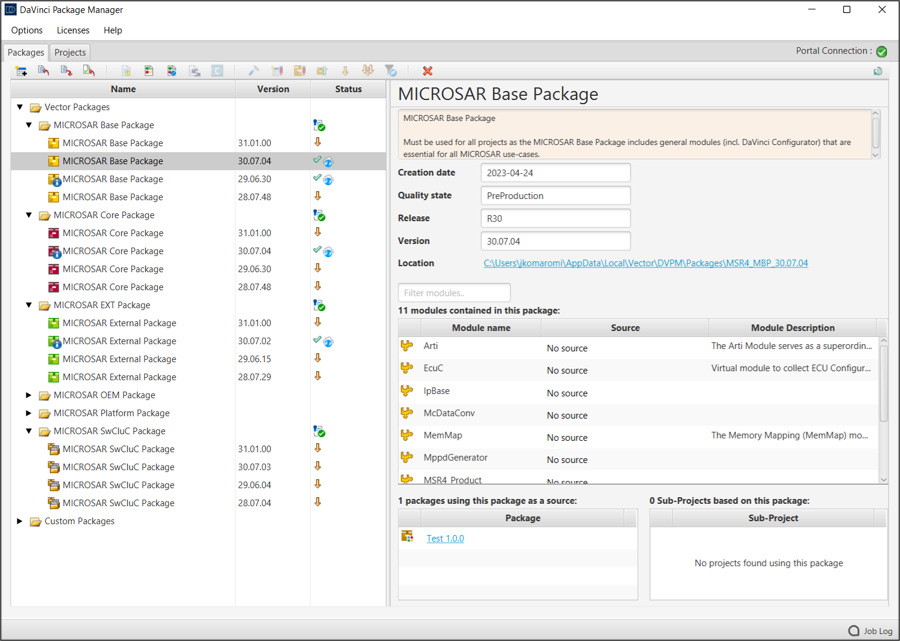Click the Version field showing 30.07.04
This screenshot has width=900, height=641.
pyautogui.click(x=556, y=241)
